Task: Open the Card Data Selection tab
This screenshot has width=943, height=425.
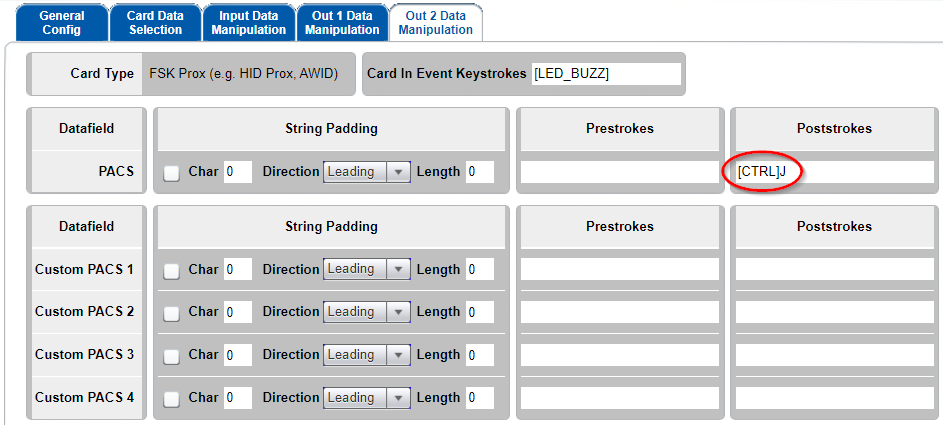Action: pyautogui.click(x=156, y=23)
